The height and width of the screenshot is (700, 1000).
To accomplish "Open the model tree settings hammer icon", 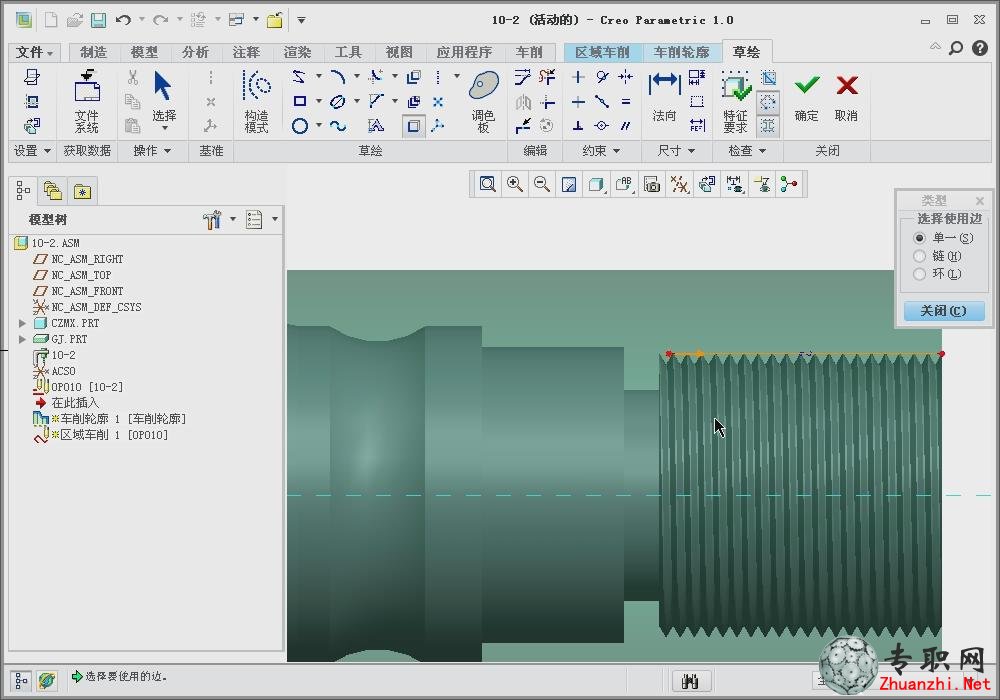I will (x=211, y=220).
